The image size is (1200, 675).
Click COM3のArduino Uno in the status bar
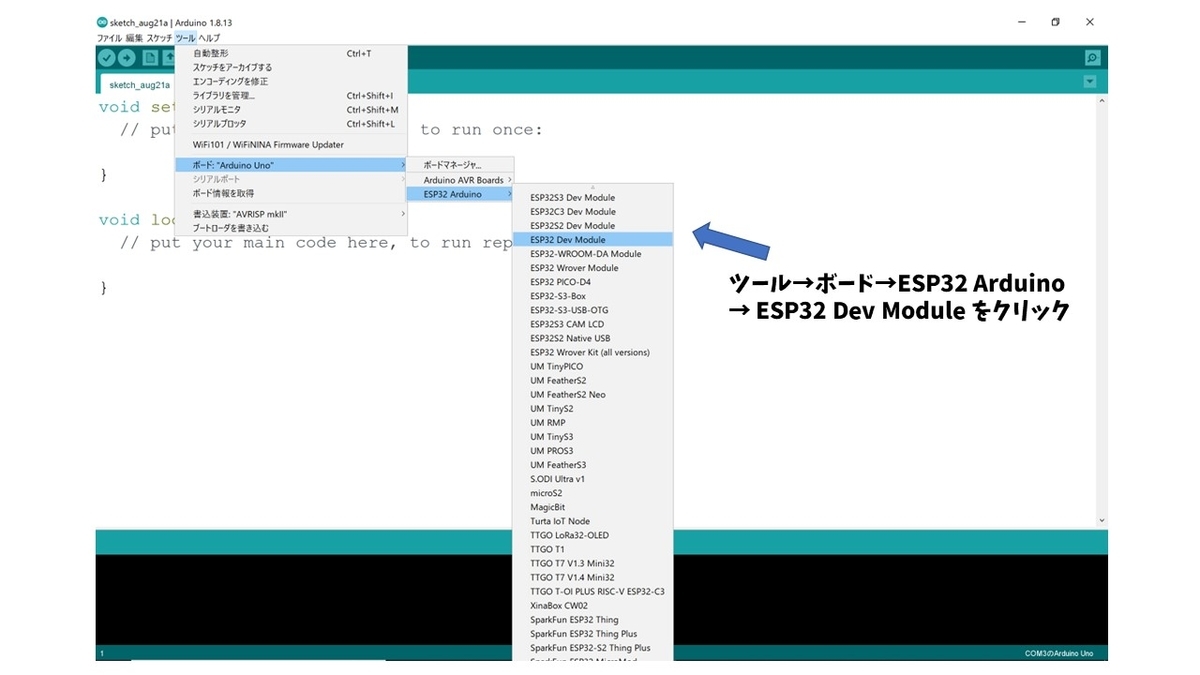tap(1057, 652)
